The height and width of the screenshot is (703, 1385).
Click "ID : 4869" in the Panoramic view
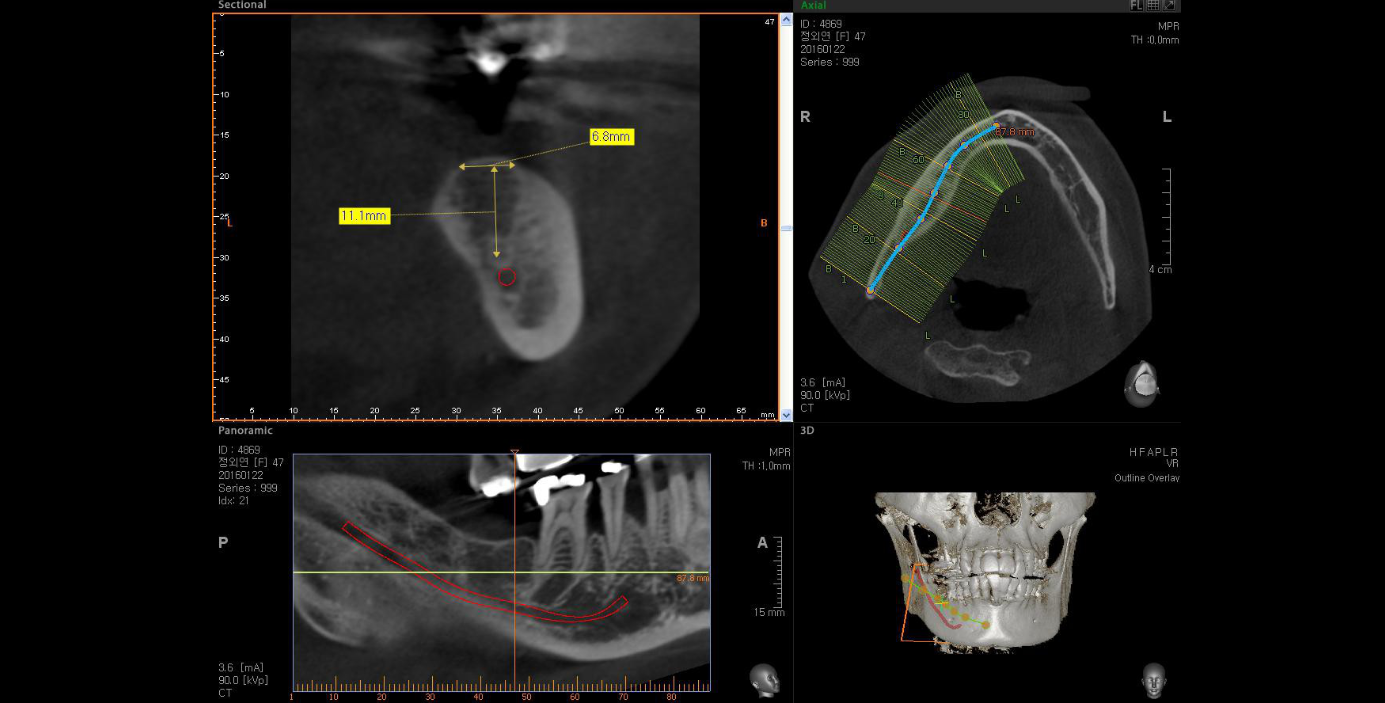[238, 450]
